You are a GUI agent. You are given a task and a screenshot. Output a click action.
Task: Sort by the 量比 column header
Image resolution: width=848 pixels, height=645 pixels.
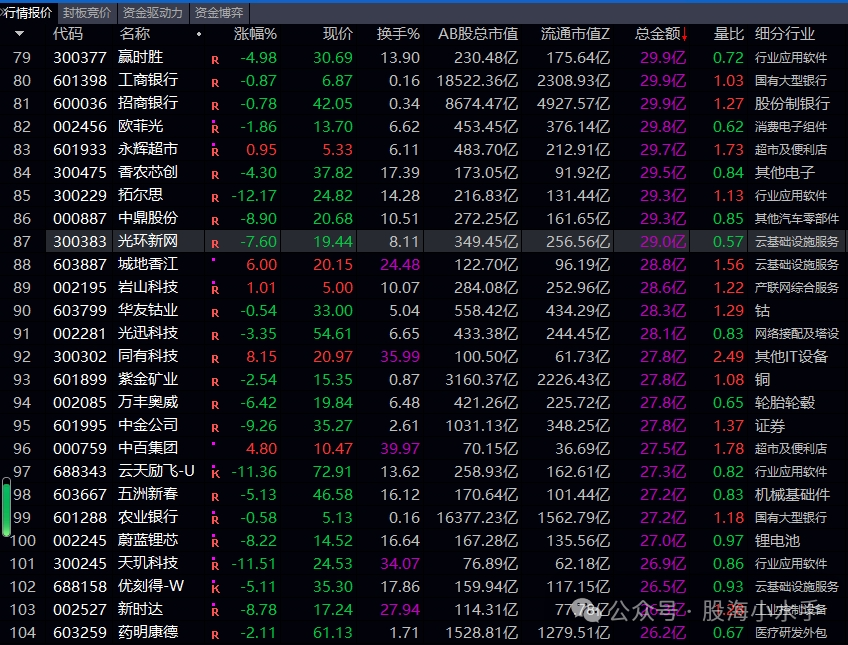[728, 34]
